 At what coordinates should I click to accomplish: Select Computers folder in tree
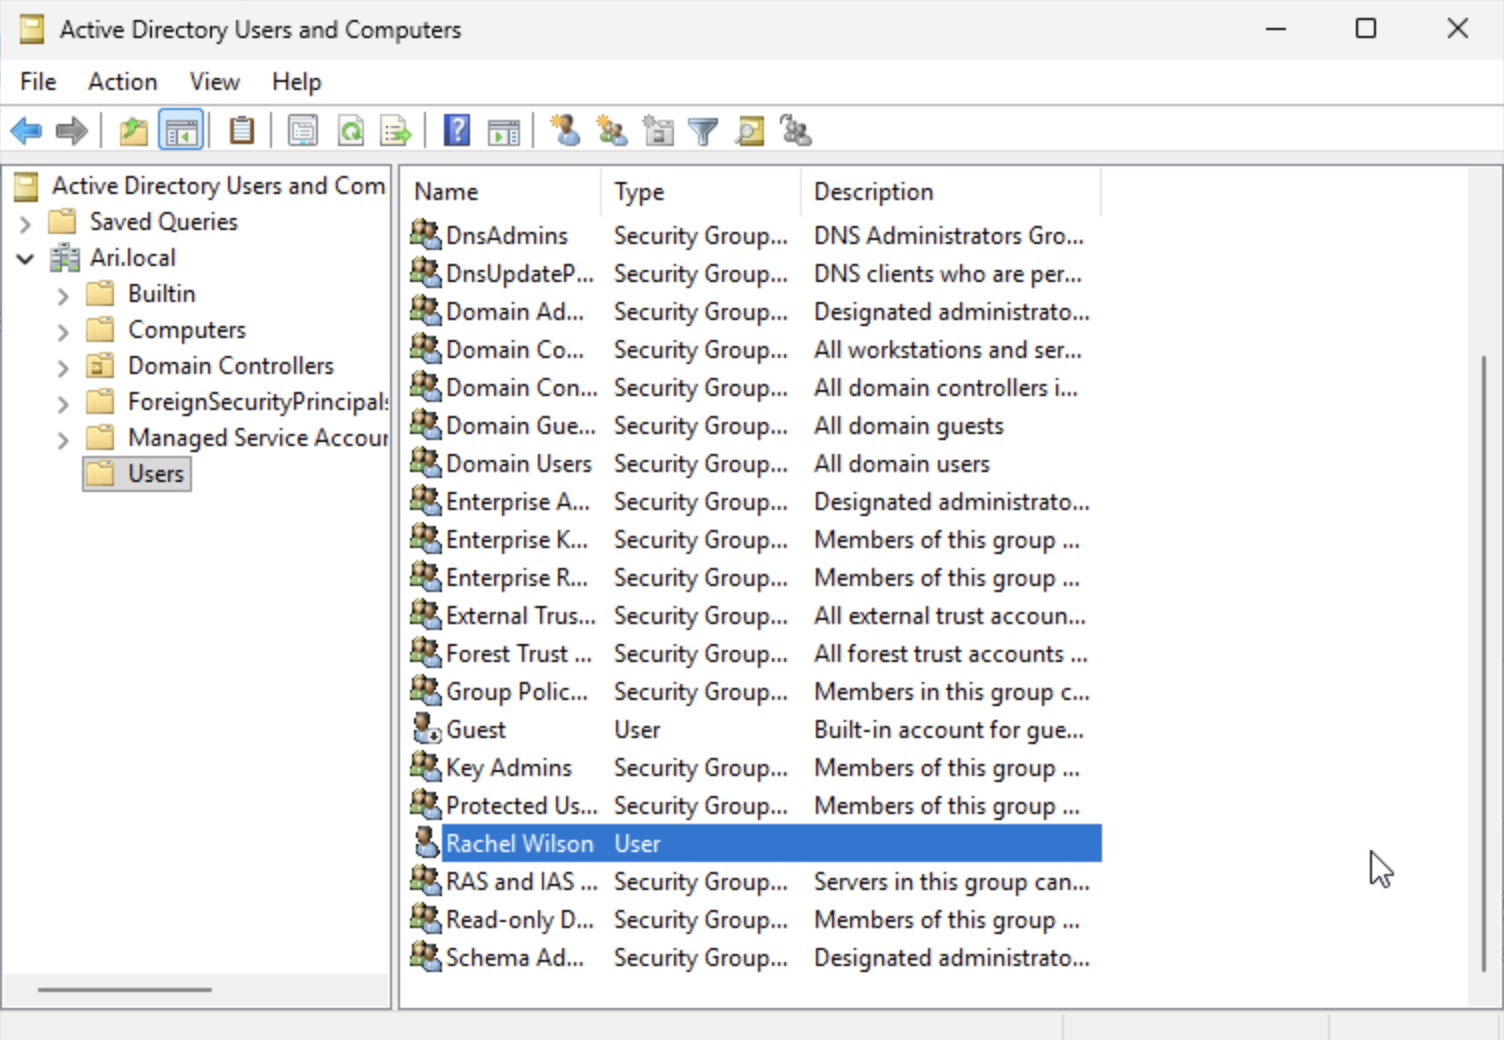[x=186, y=330]
